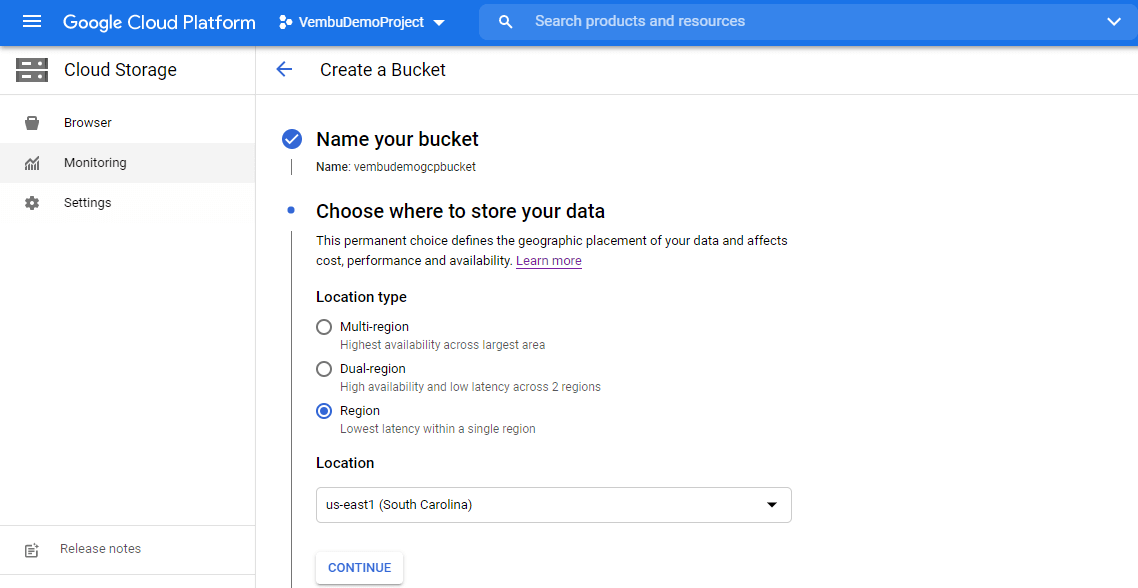Click the Cloud Storage product icon
The image size is (1138, 588).
point(32,70)
